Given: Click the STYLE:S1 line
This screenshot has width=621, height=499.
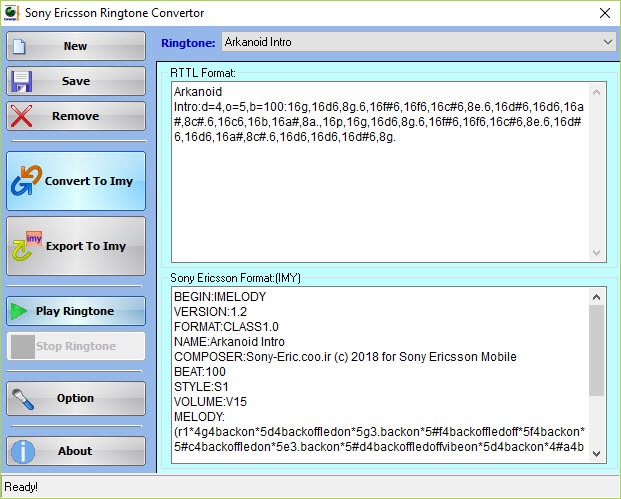Looking at the screenshot, I should point(201,387).
